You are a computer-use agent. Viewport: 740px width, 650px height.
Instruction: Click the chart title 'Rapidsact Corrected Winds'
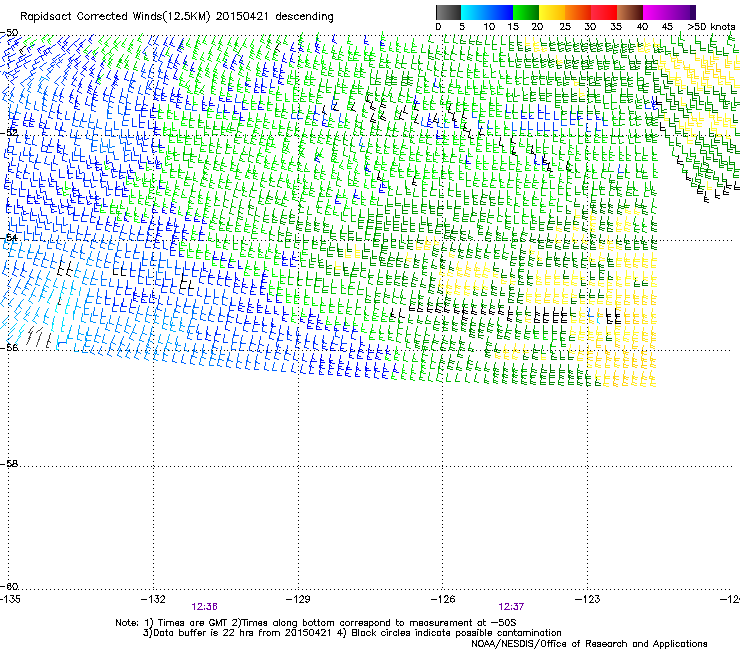point(91,17)
